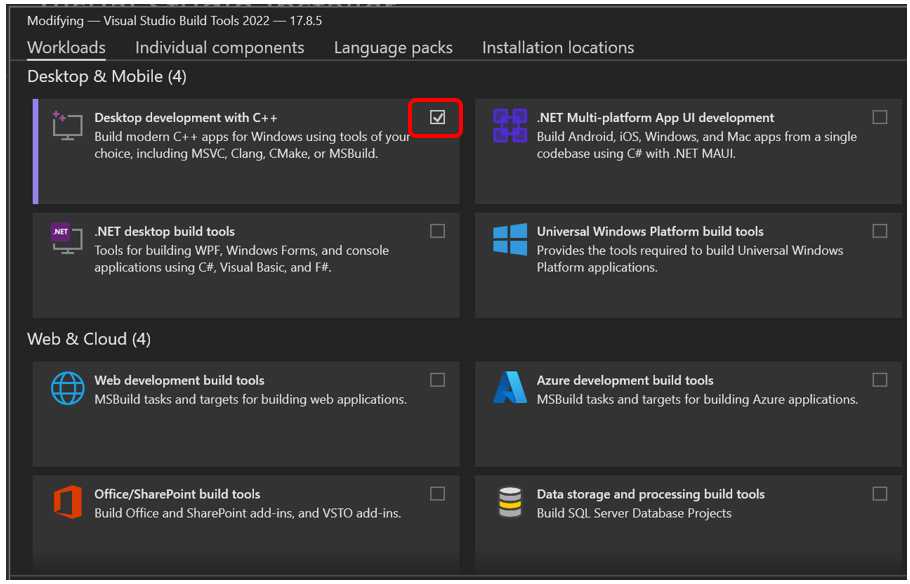Screen dimensions: 910x584
Task: Tick the Universal Windows Platform build tools checkbox
Action: pos(879,231)
